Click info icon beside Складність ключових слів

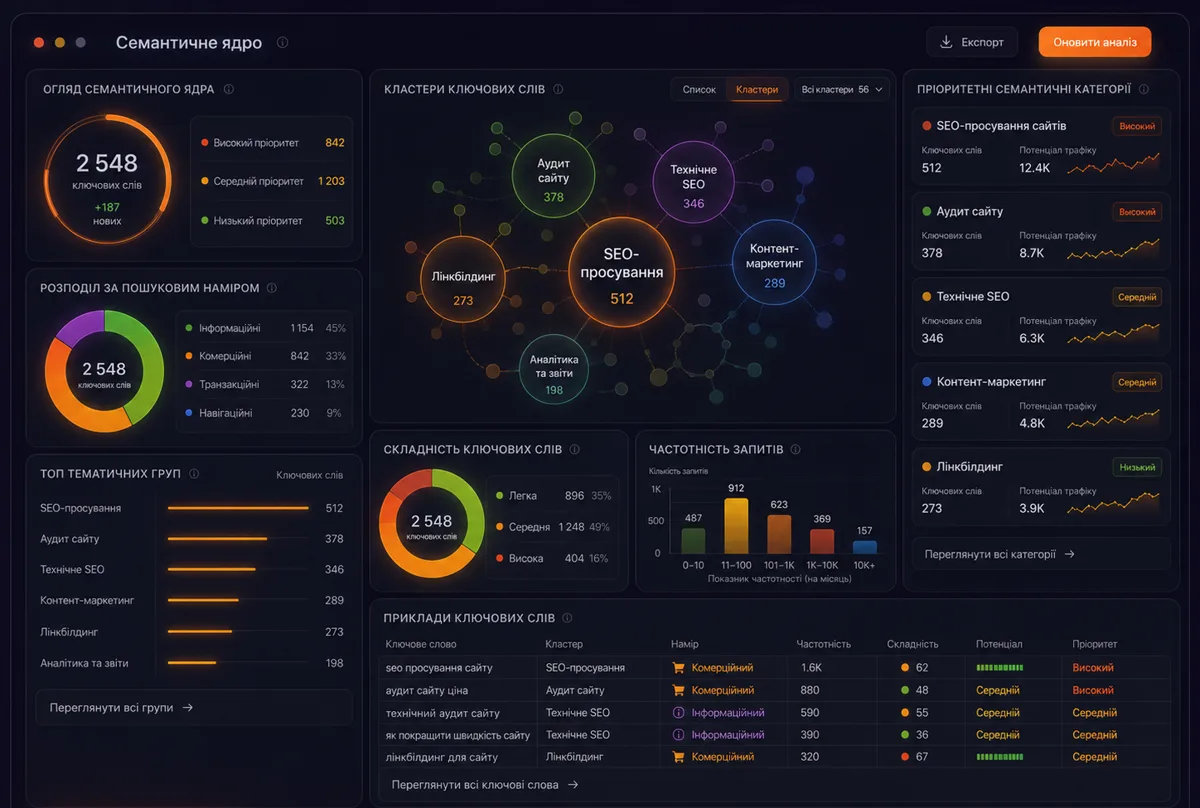coord(575,450)
